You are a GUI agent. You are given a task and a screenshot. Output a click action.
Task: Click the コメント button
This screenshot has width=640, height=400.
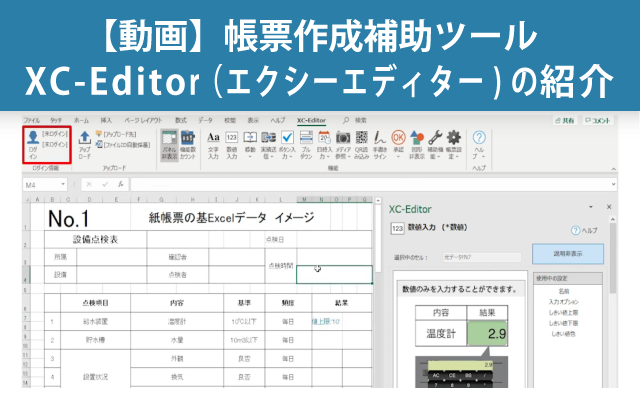598,120
